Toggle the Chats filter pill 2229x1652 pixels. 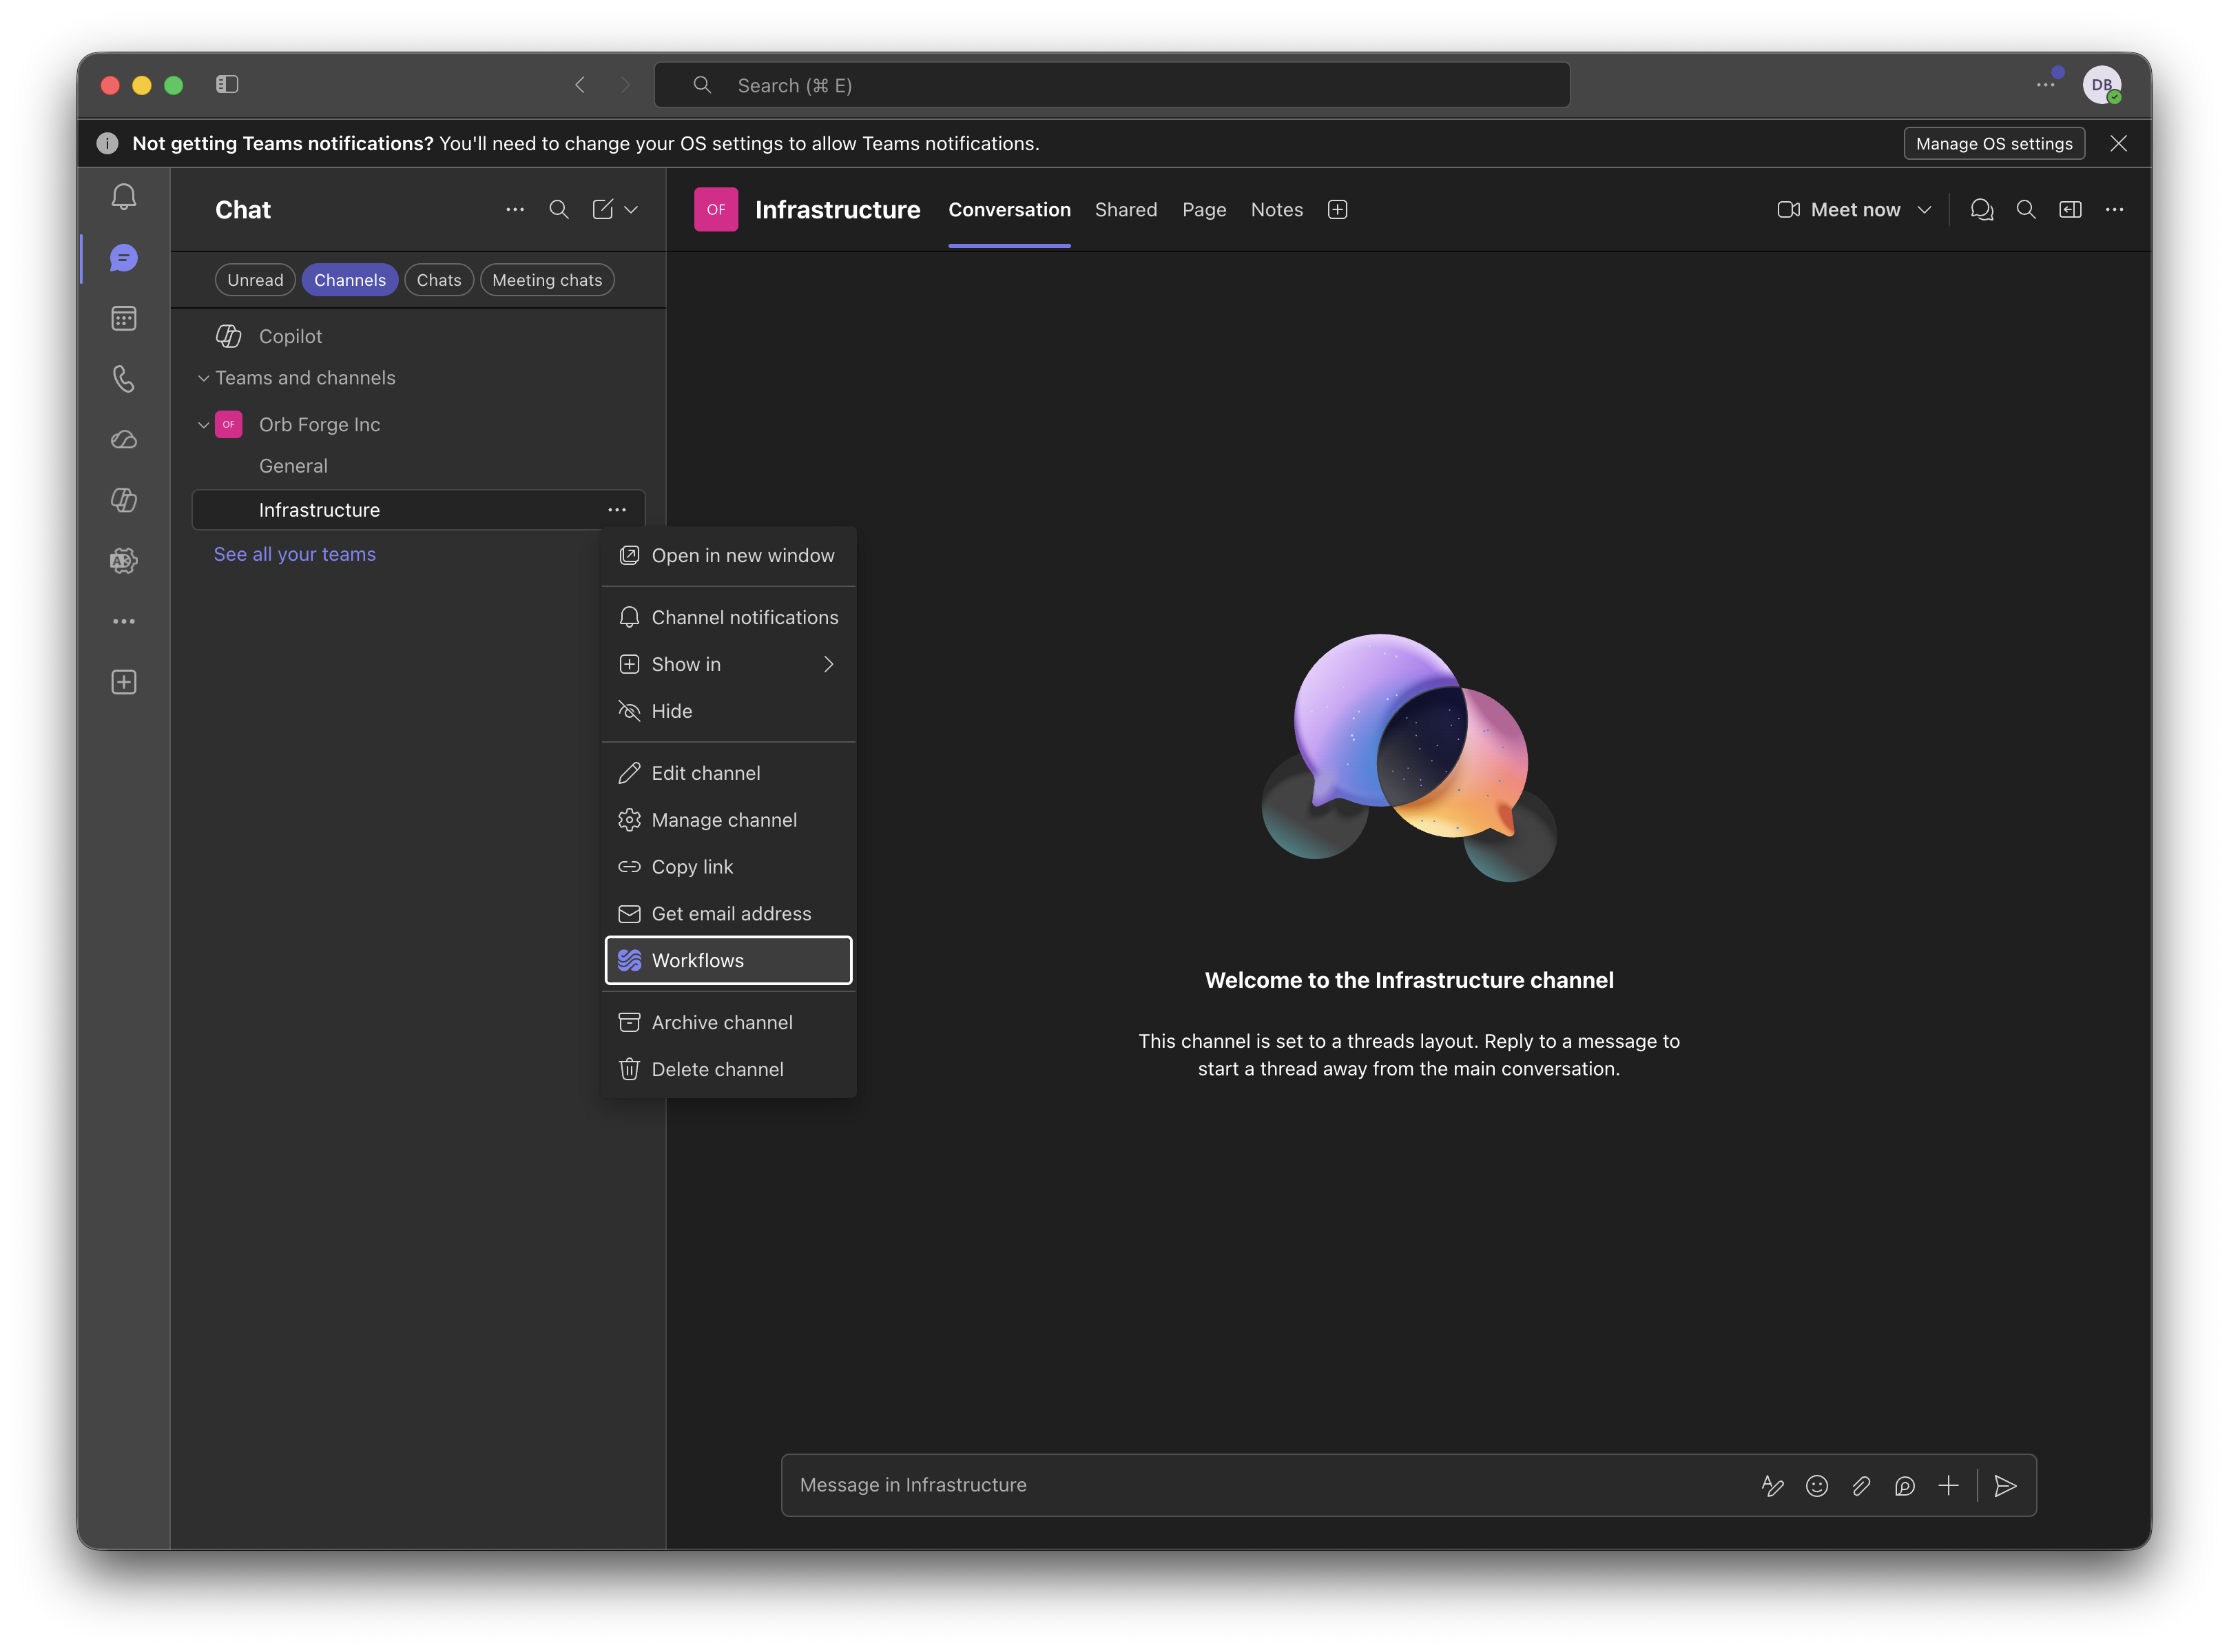point(439,280)
